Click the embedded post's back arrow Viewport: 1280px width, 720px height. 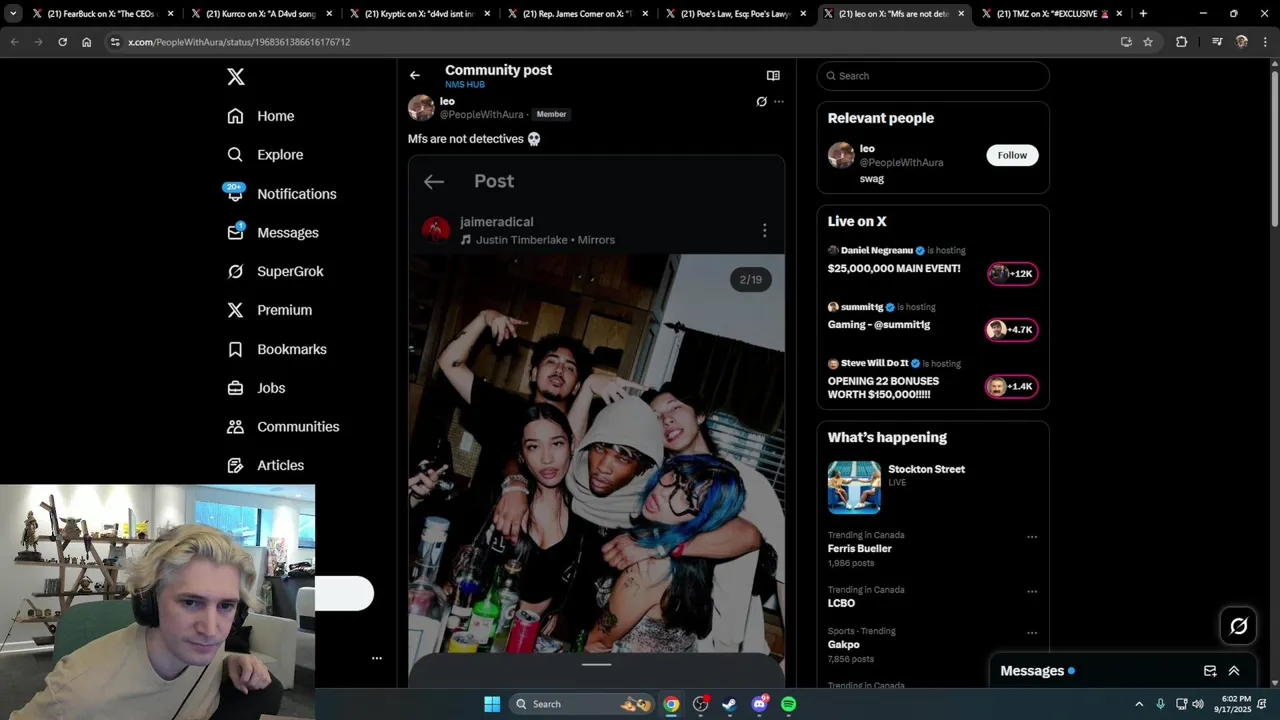pyautogui.click(x=433, y=181)
